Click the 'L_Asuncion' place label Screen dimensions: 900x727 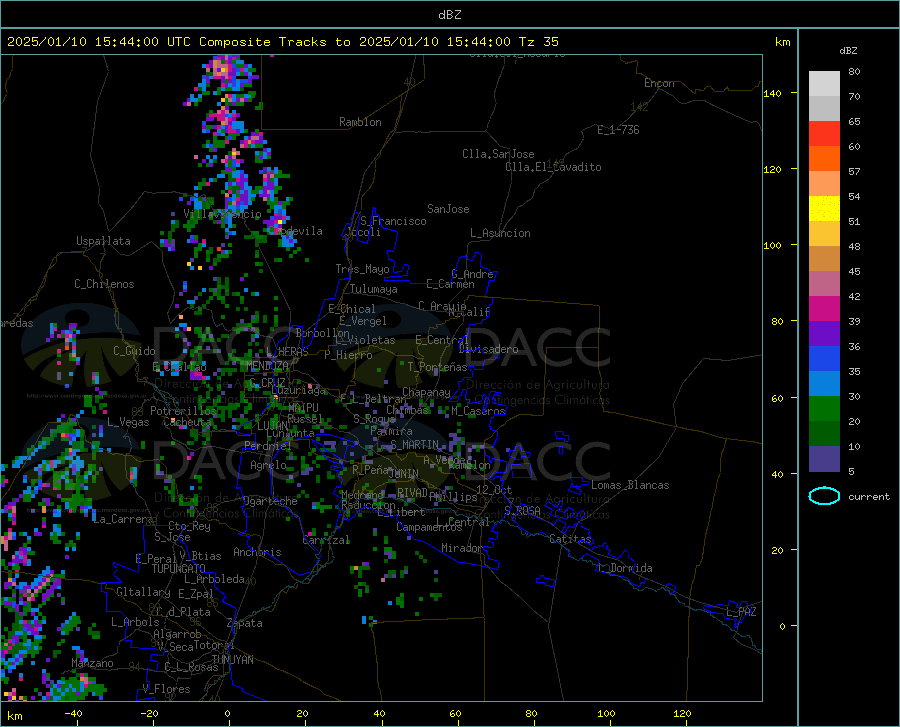500,233
